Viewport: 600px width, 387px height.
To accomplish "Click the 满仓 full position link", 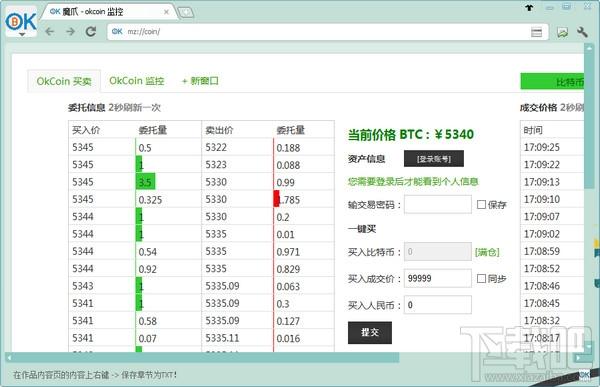I will [487, 252].
